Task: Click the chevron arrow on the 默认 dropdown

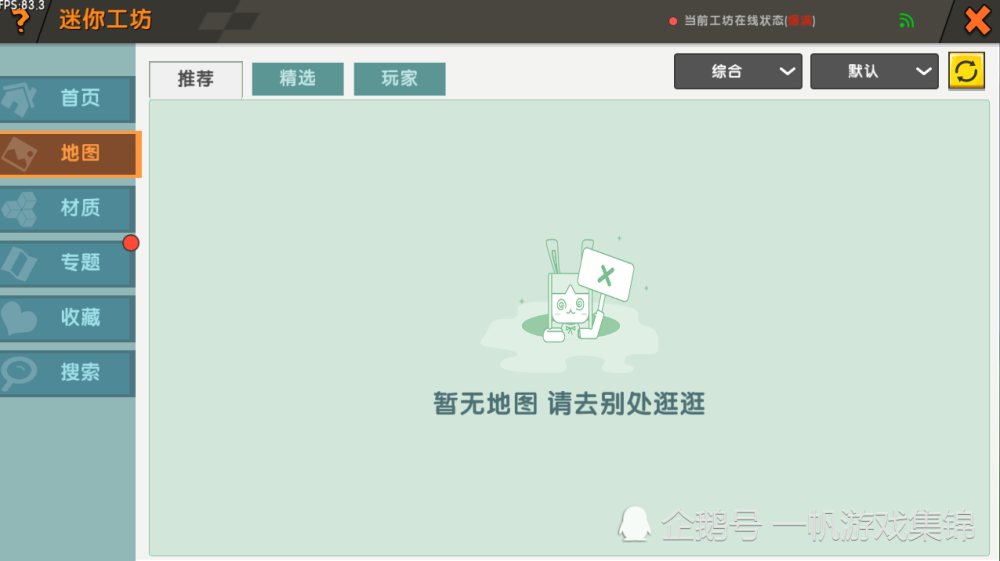Action: click(x=923, y=71)
